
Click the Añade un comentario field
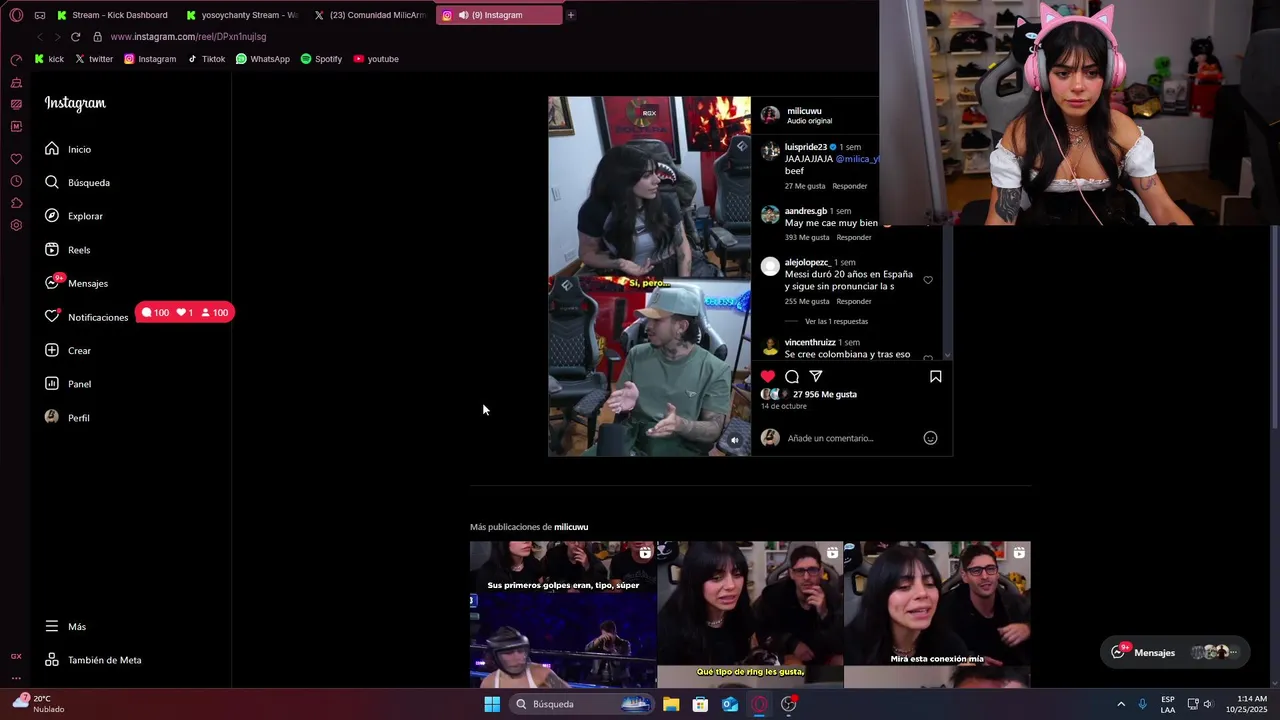click(x=830, y=438)
